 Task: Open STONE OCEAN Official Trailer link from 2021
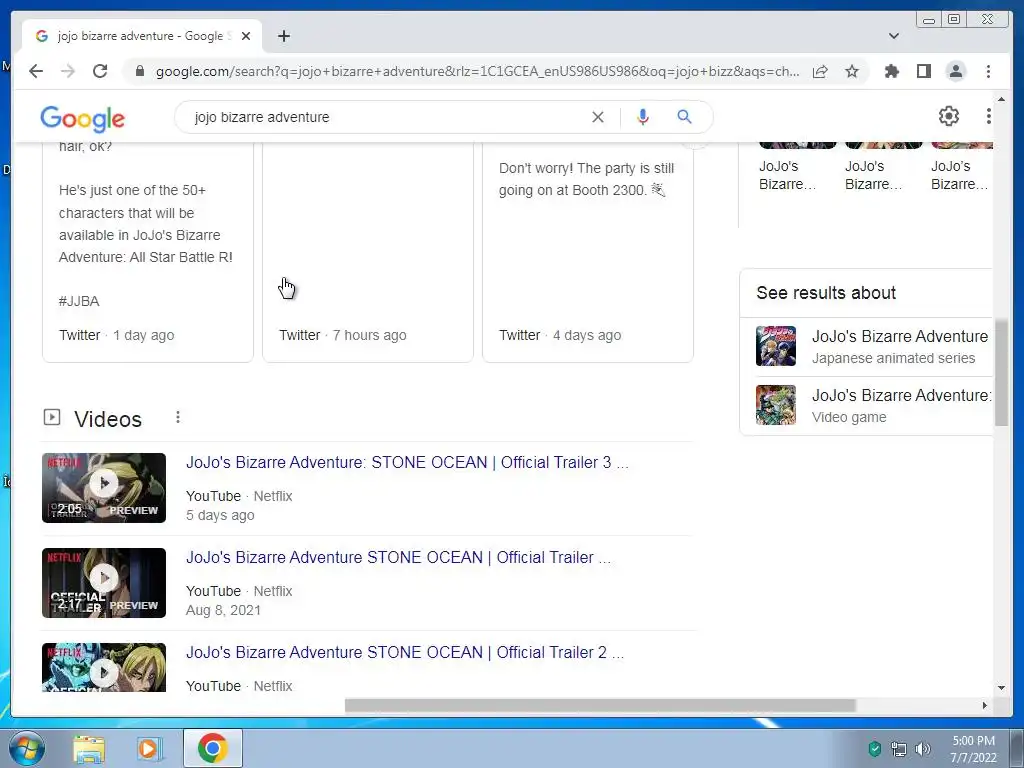tap(398, 558)
